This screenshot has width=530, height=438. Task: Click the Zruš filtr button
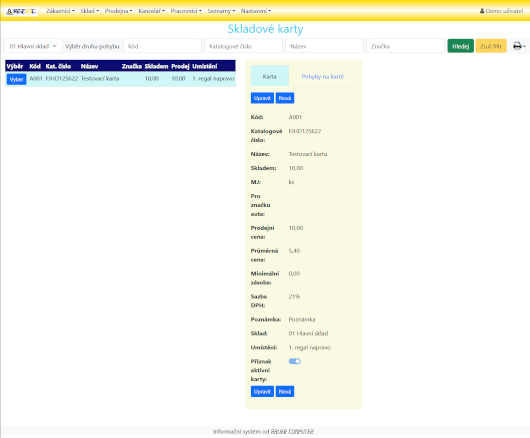[x=491, y=46]
